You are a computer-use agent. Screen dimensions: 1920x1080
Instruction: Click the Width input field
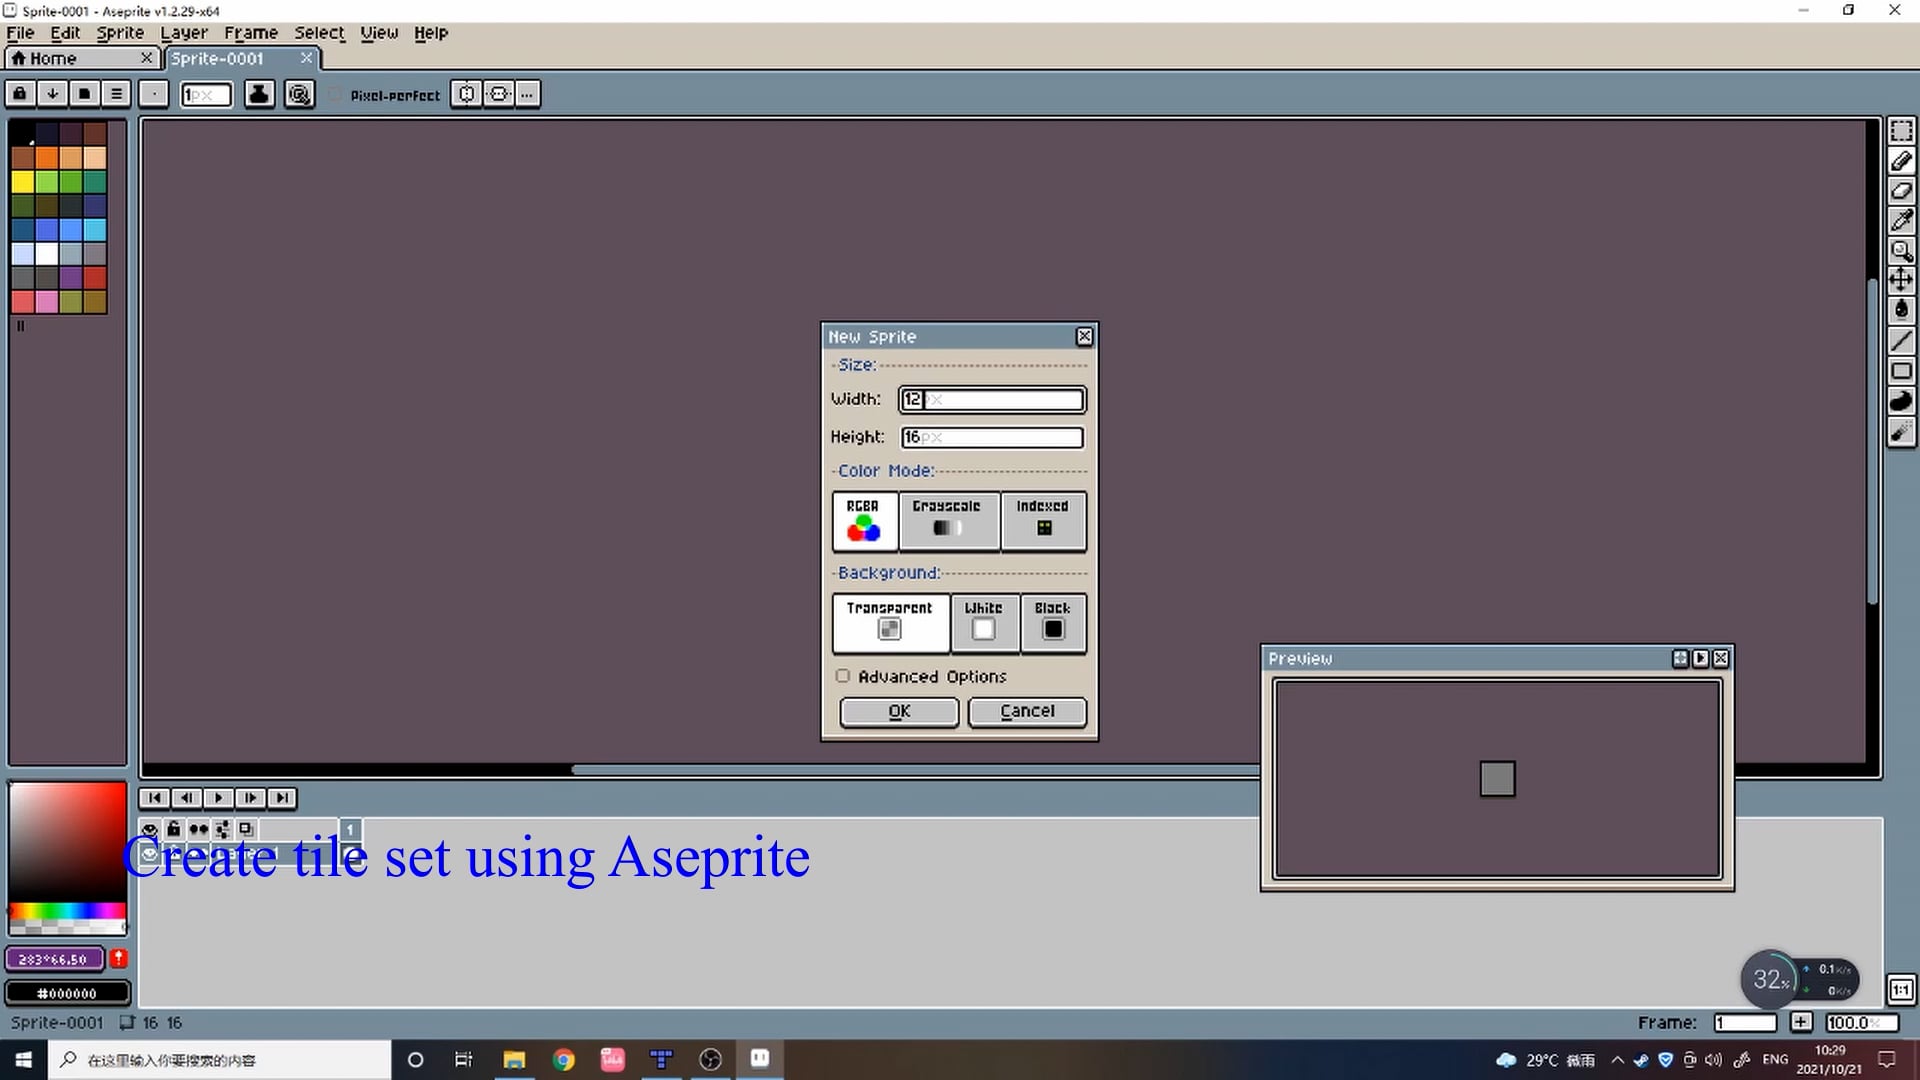pyautogui.click(x=990, y=399)
